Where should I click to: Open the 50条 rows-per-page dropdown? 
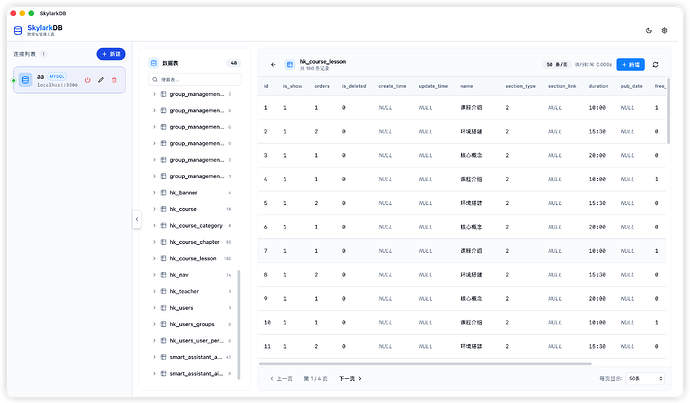pyautogui.click(x=644, y=379)
